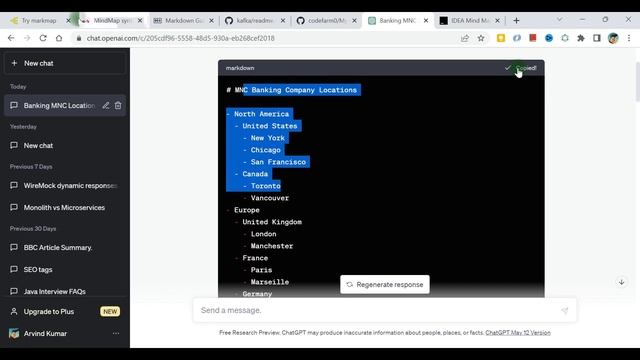Go forward in browser history
Viewport: 640px width, 360px height.
pyautogui.click(x=27, y=38)
